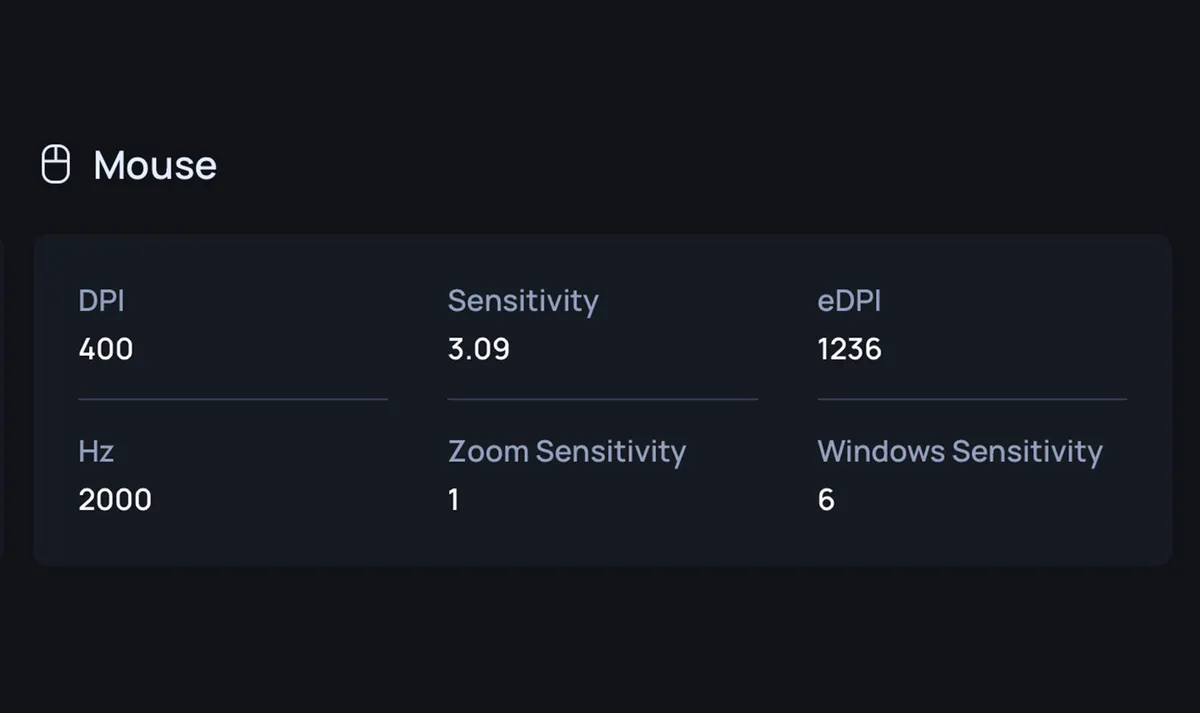Click the eDPI label
The height and width of the screenshot is (713, 1200).
click(x=849, y=300)
